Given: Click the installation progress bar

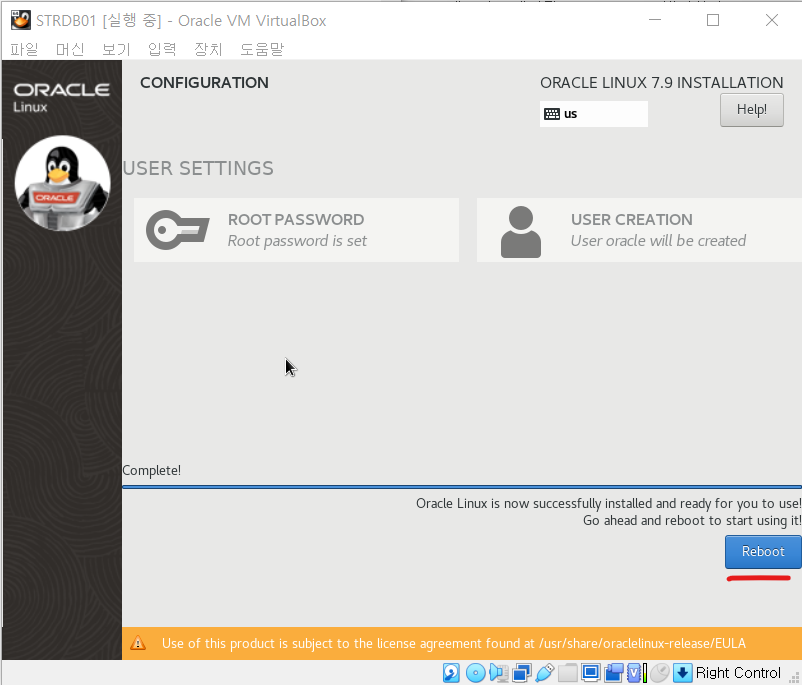Looking at the screenshot, I should tap(462, 487).
